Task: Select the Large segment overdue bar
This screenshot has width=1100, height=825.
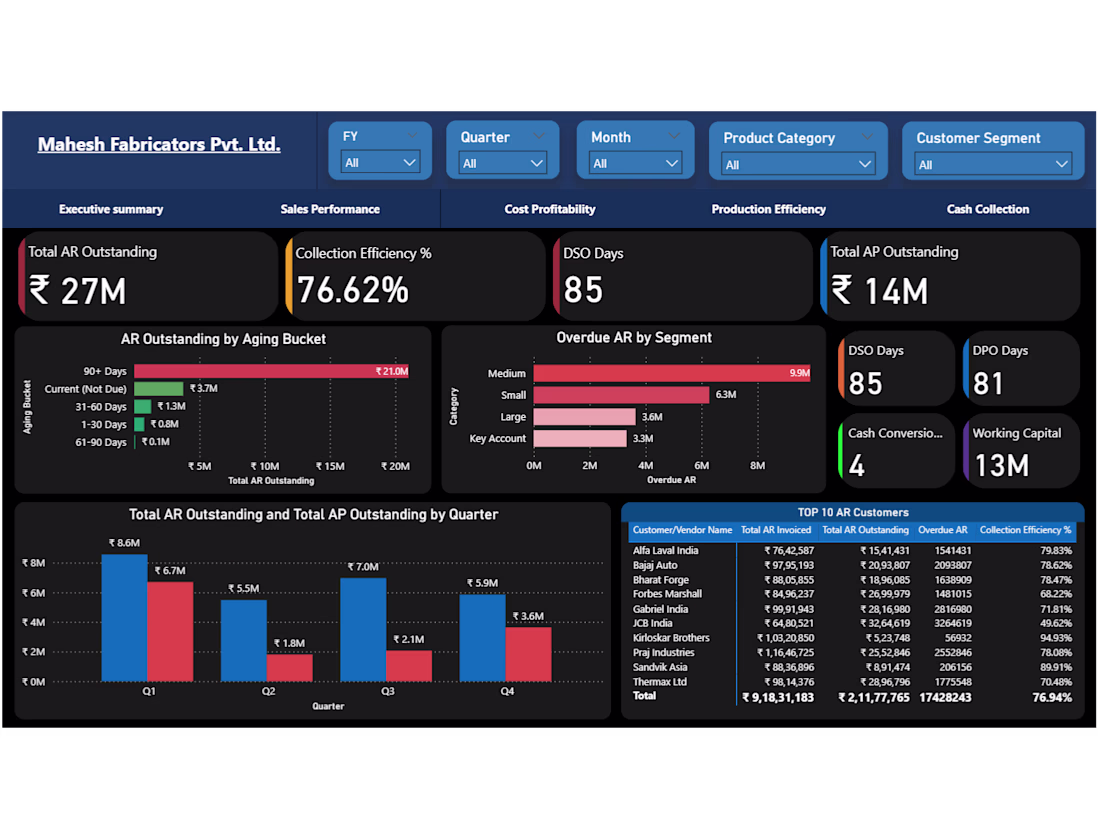Action: [584, 417]
